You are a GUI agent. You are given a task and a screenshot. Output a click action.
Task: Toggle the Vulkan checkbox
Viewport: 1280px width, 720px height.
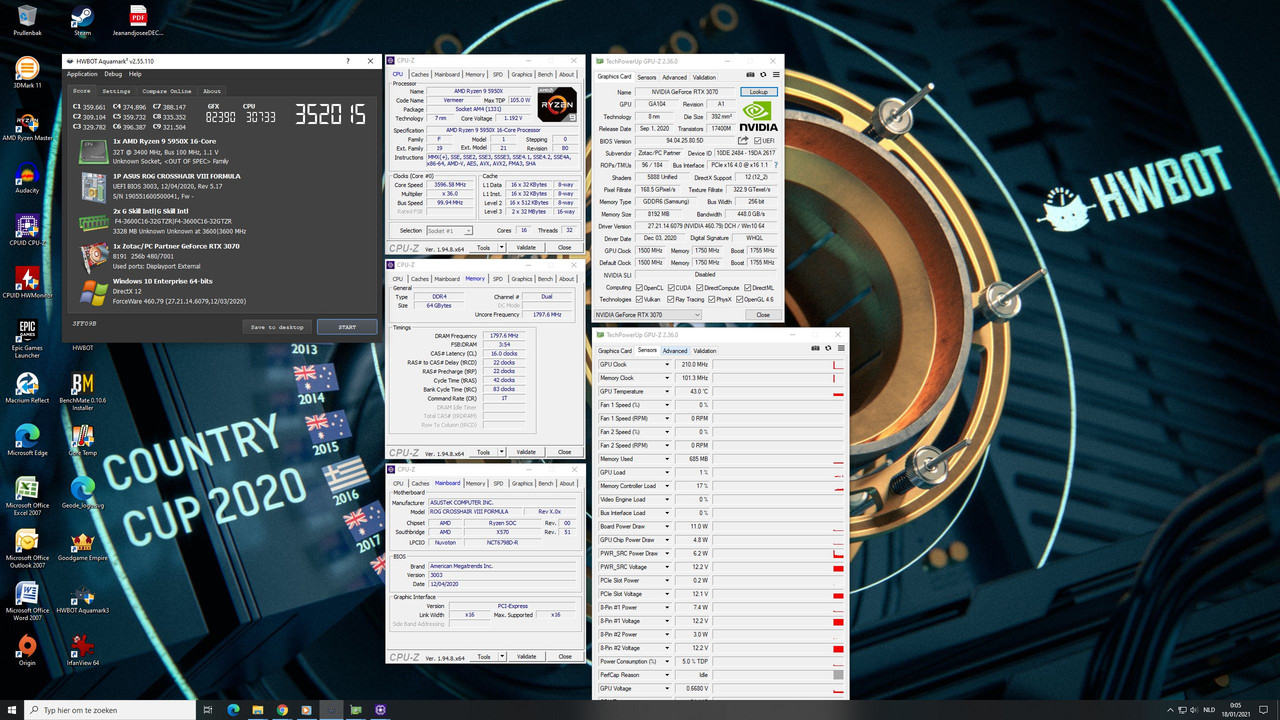(640, 299)
